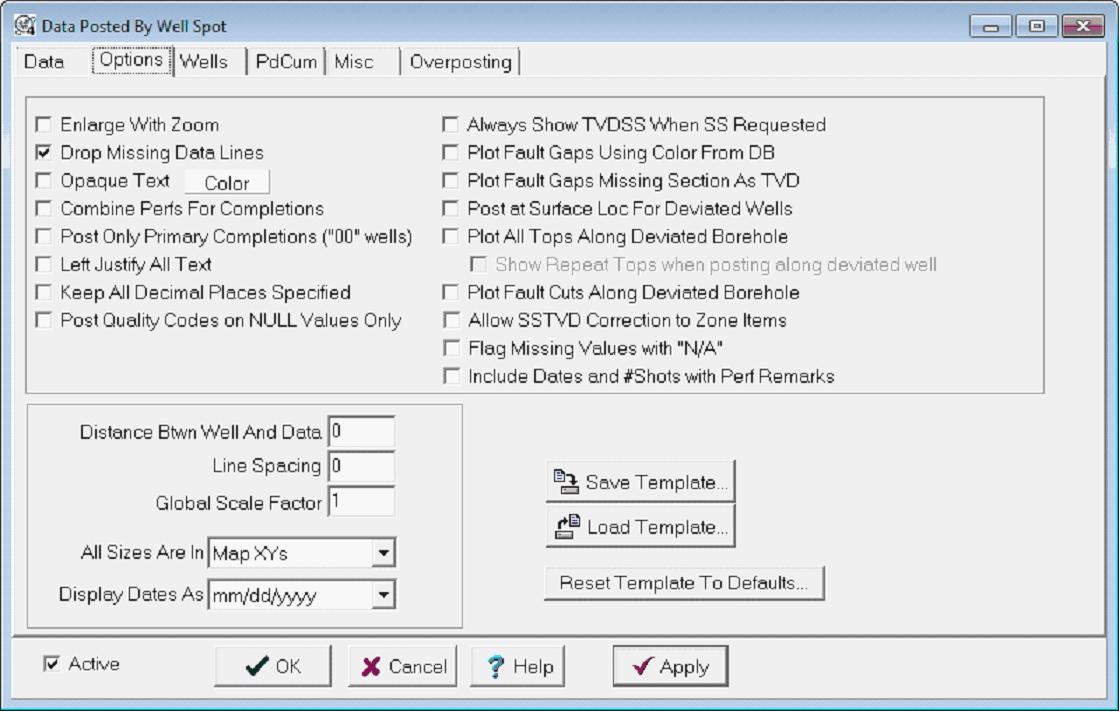Enable the Enlarge With Zoom checkbox
This screenshot has height=712, width=1120.
pos(43,125)
